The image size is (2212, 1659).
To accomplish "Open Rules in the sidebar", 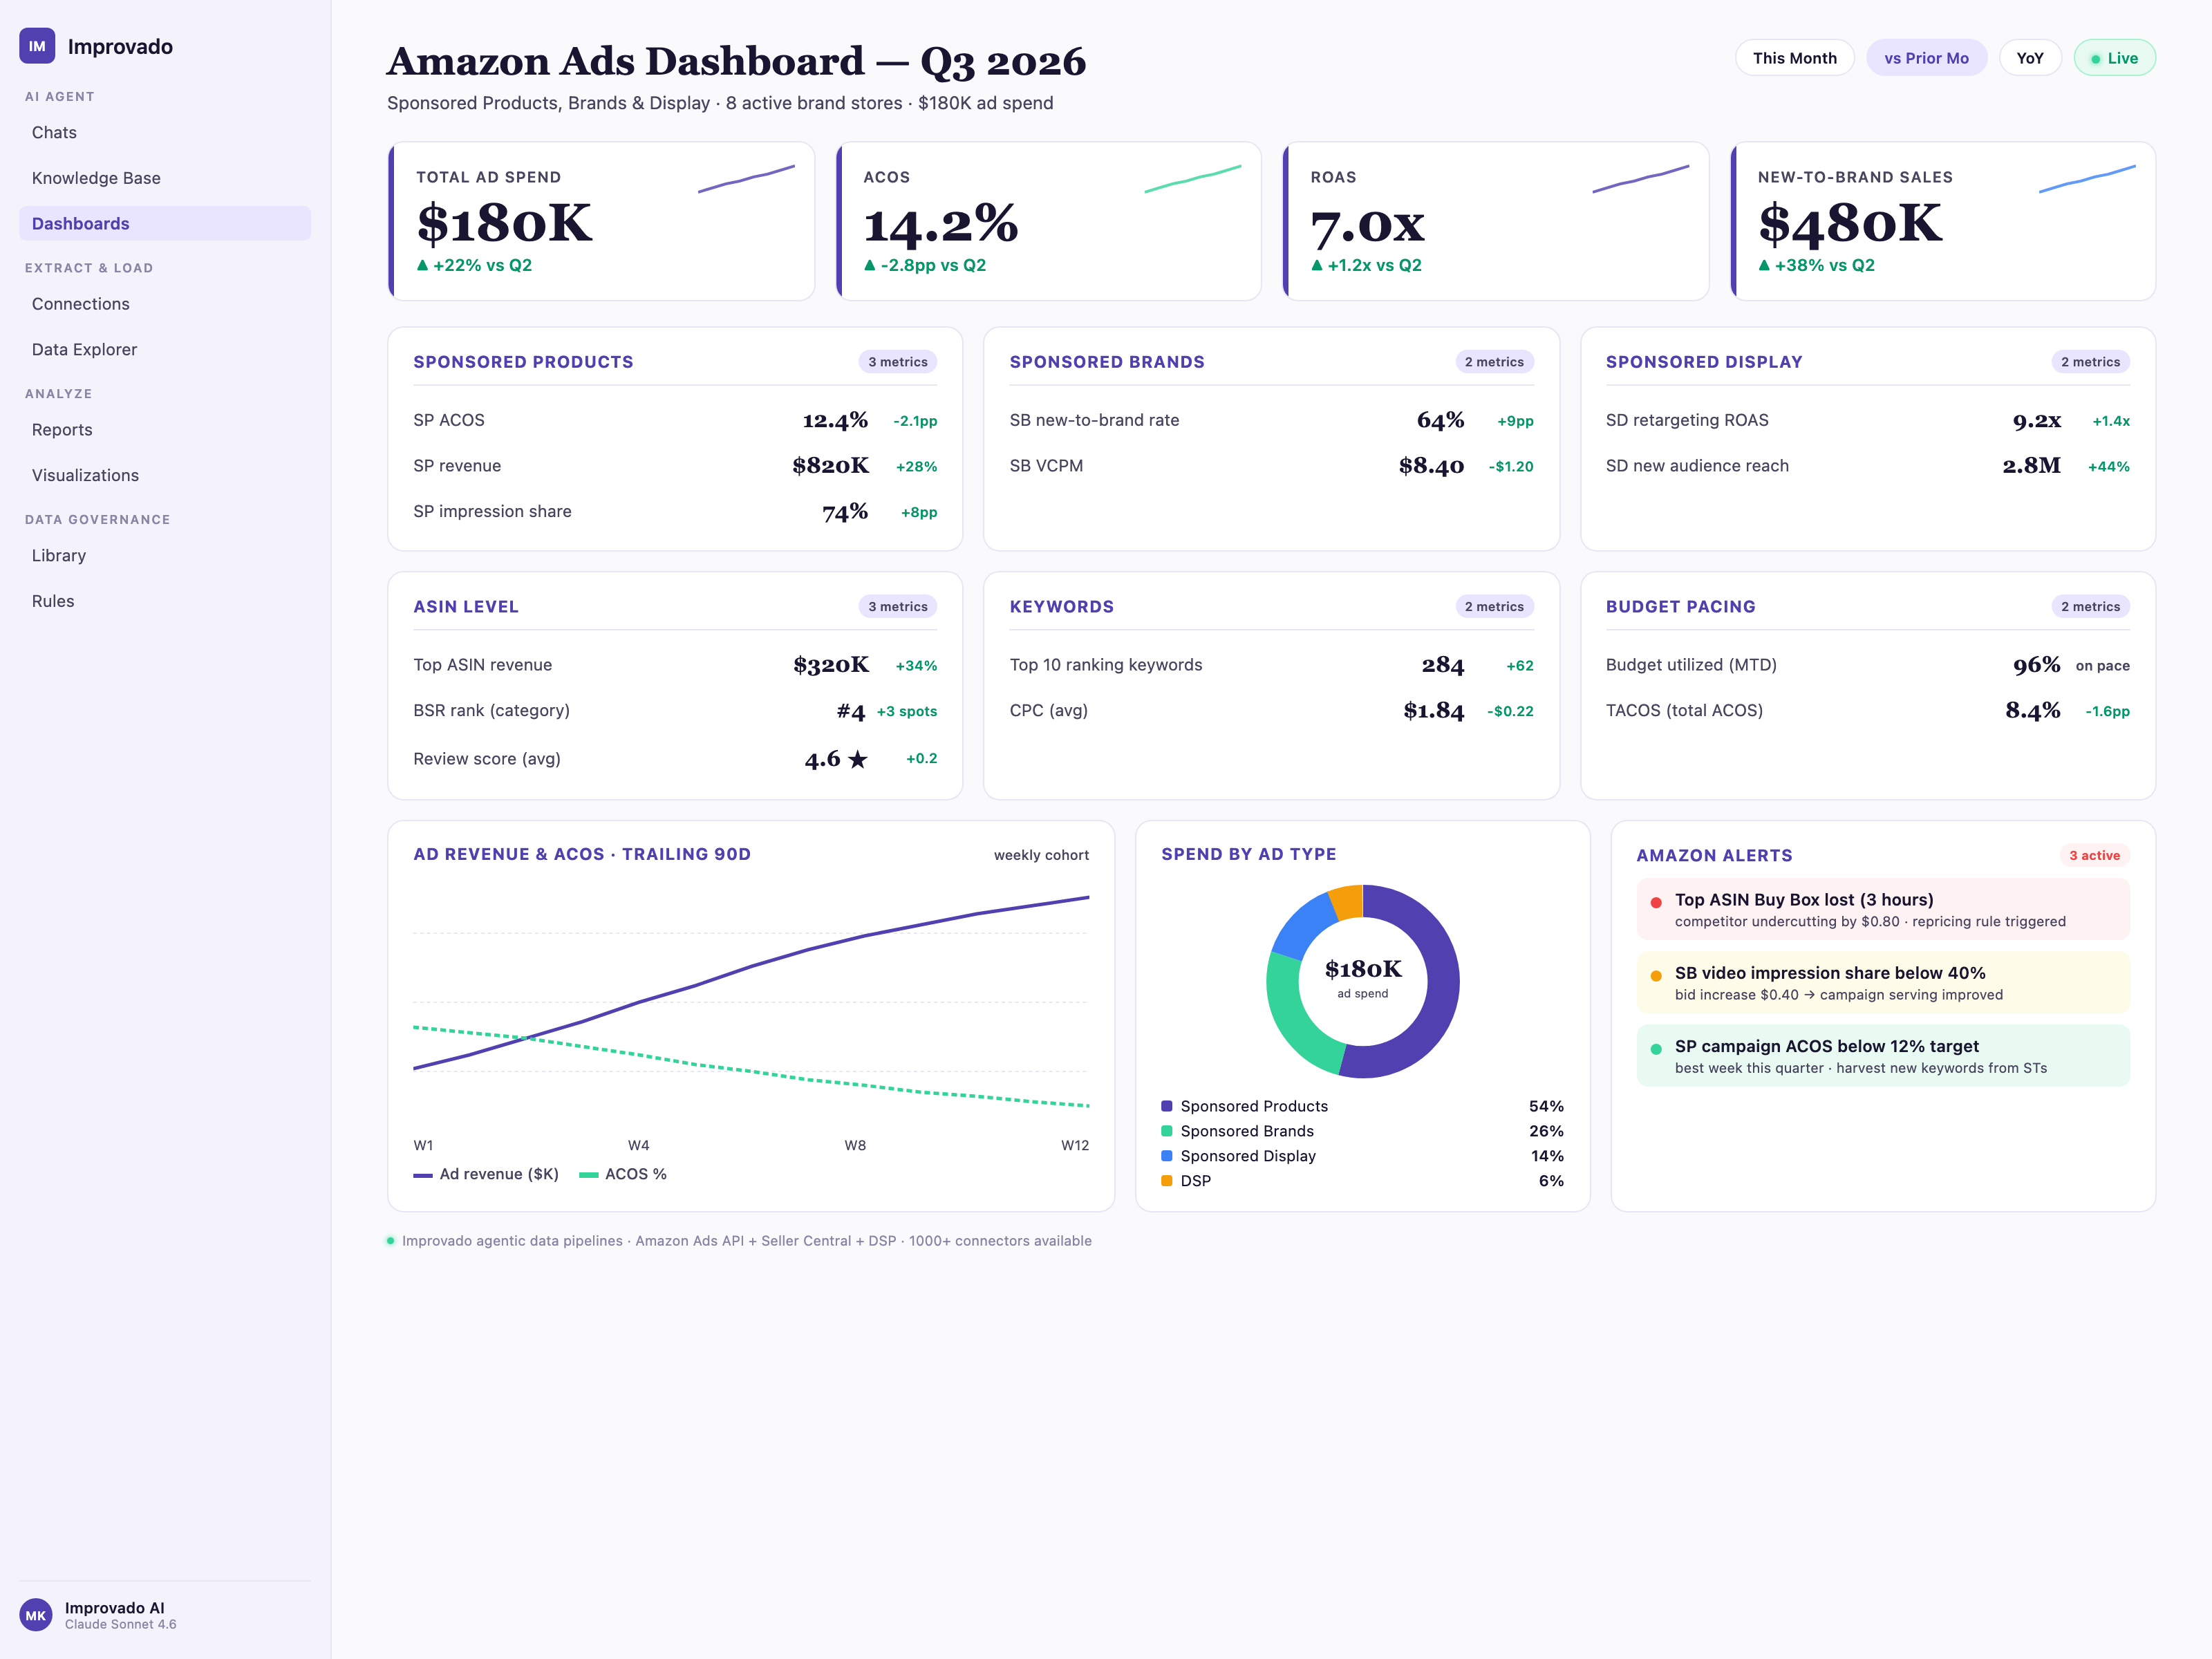I will pos(165,601).
